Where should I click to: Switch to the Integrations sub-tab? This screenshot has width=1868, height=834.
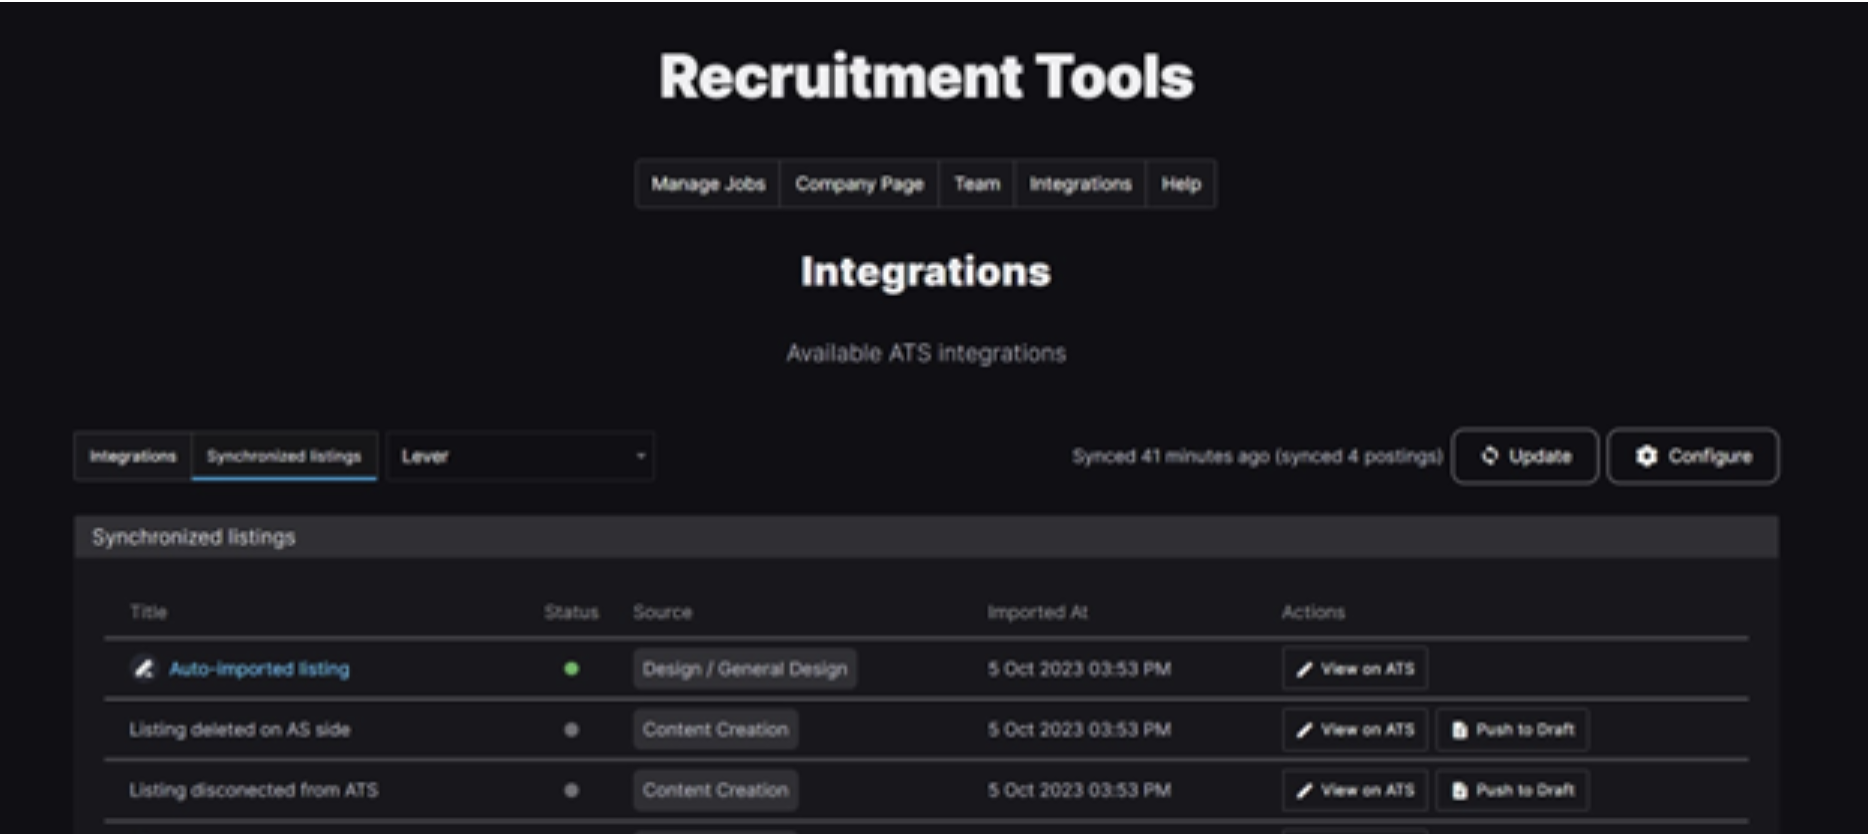[133, 456]
